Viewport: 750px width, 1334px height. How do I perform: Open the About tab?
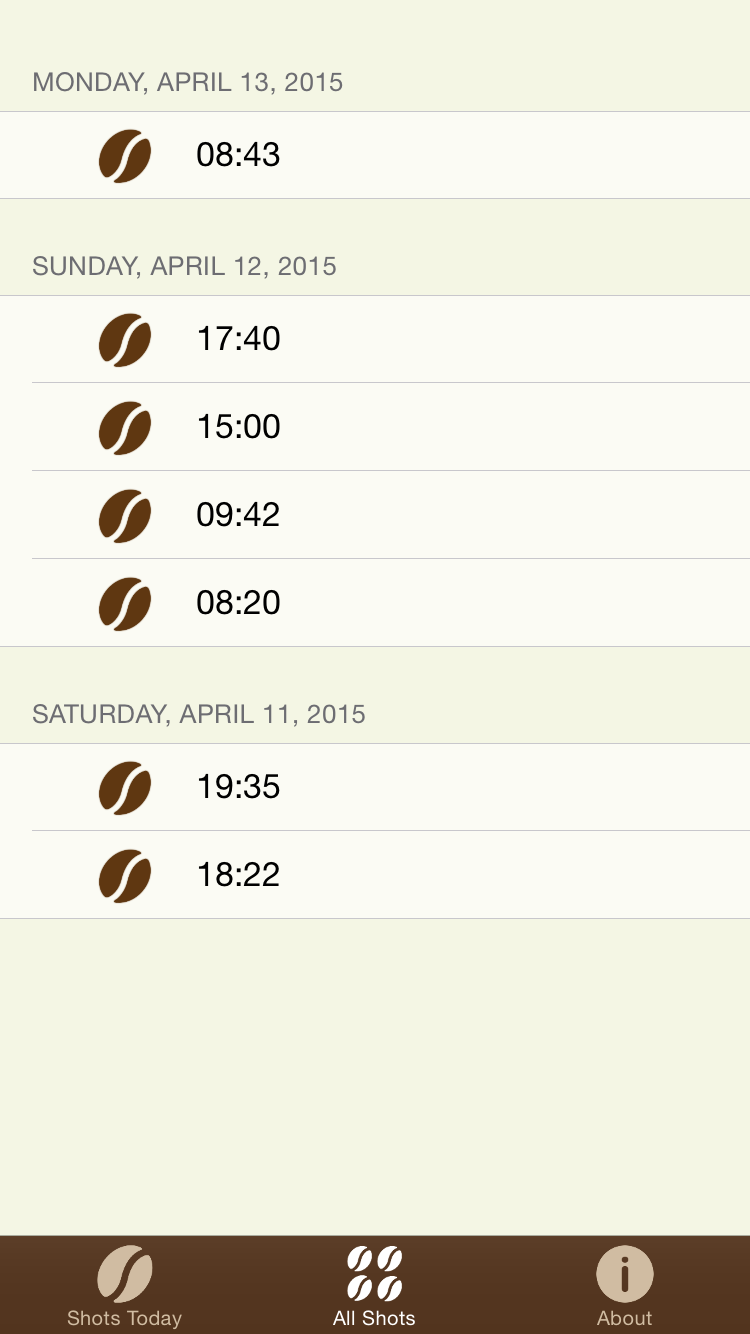[x=625, y=1286]
